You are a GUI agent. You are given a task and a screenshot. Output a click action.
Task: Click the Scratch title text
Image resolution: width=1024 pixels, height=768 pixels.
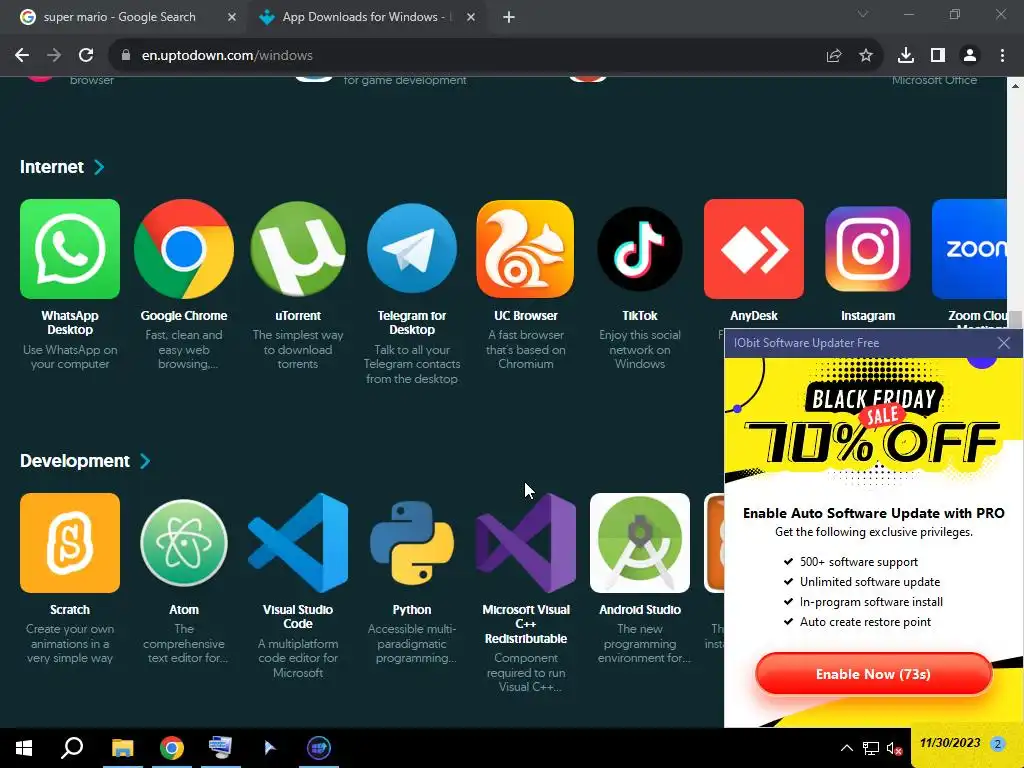(x=70, y=609)
